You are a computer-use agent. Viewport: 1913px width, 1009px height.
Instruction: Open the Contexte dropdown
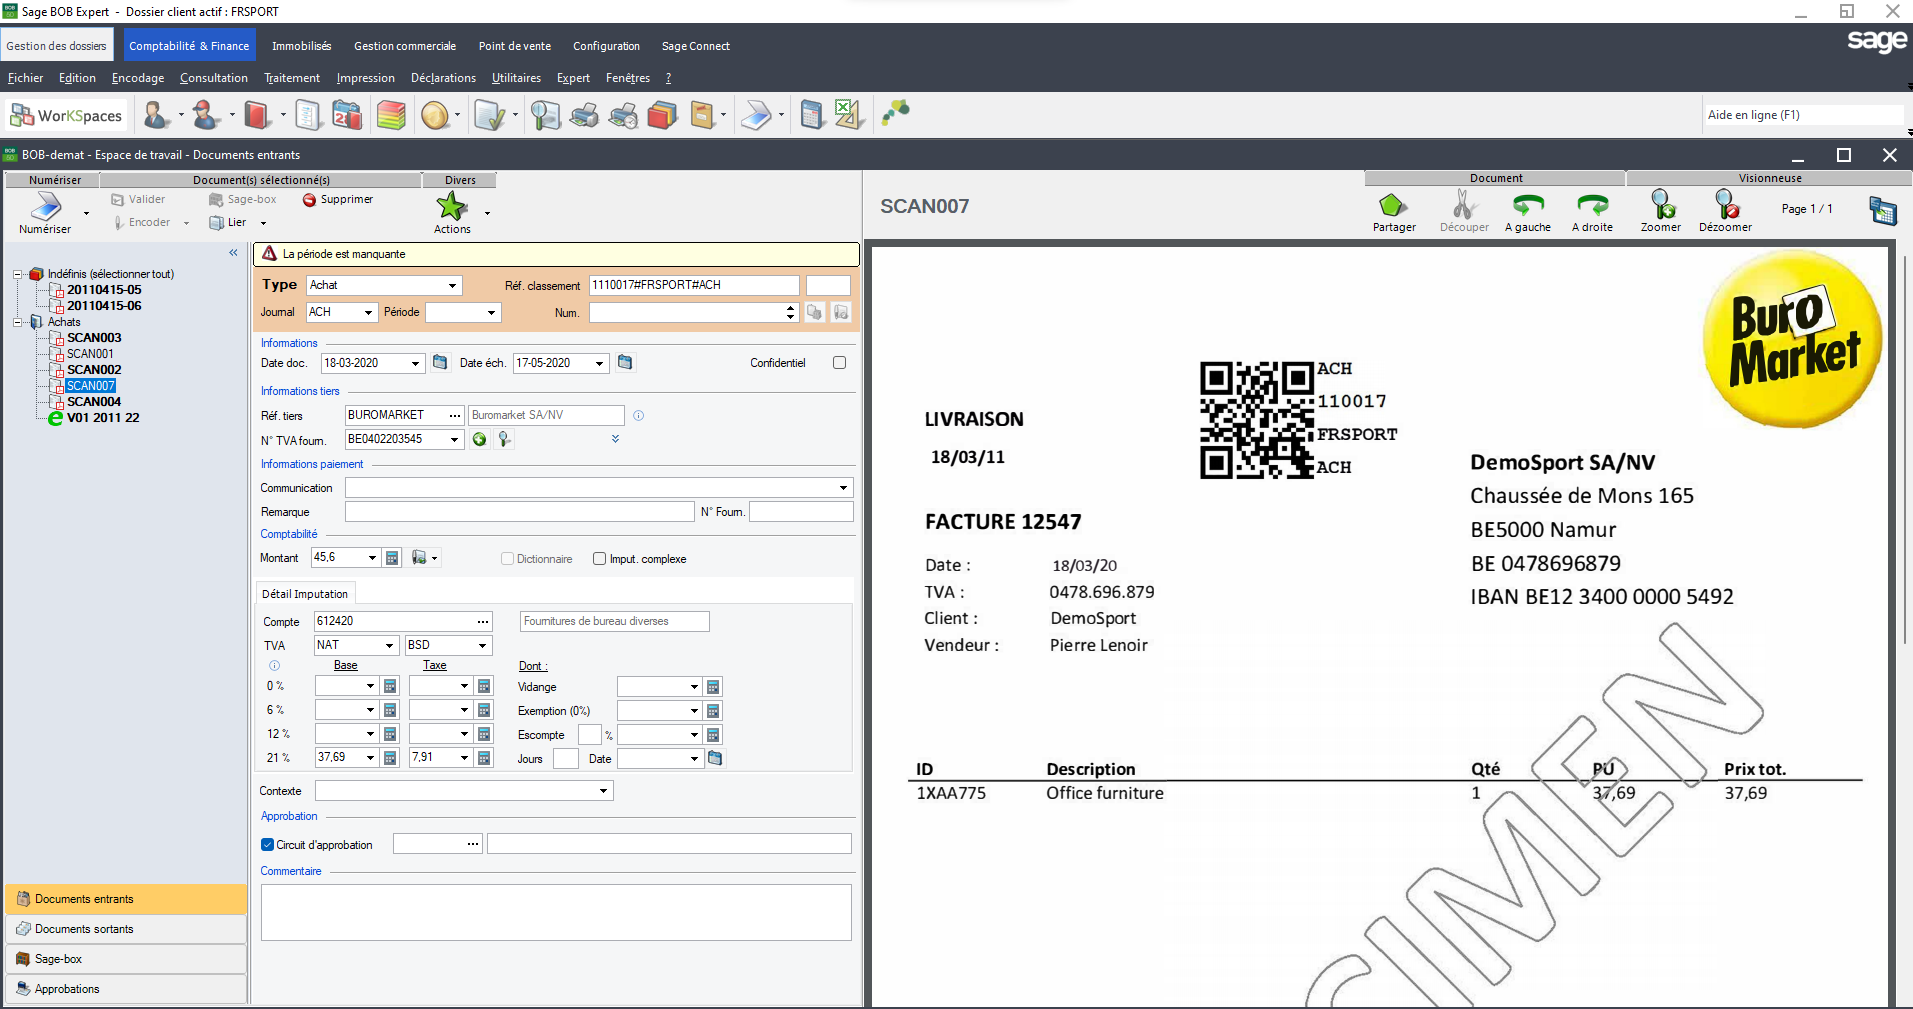(x=603, y=791)
